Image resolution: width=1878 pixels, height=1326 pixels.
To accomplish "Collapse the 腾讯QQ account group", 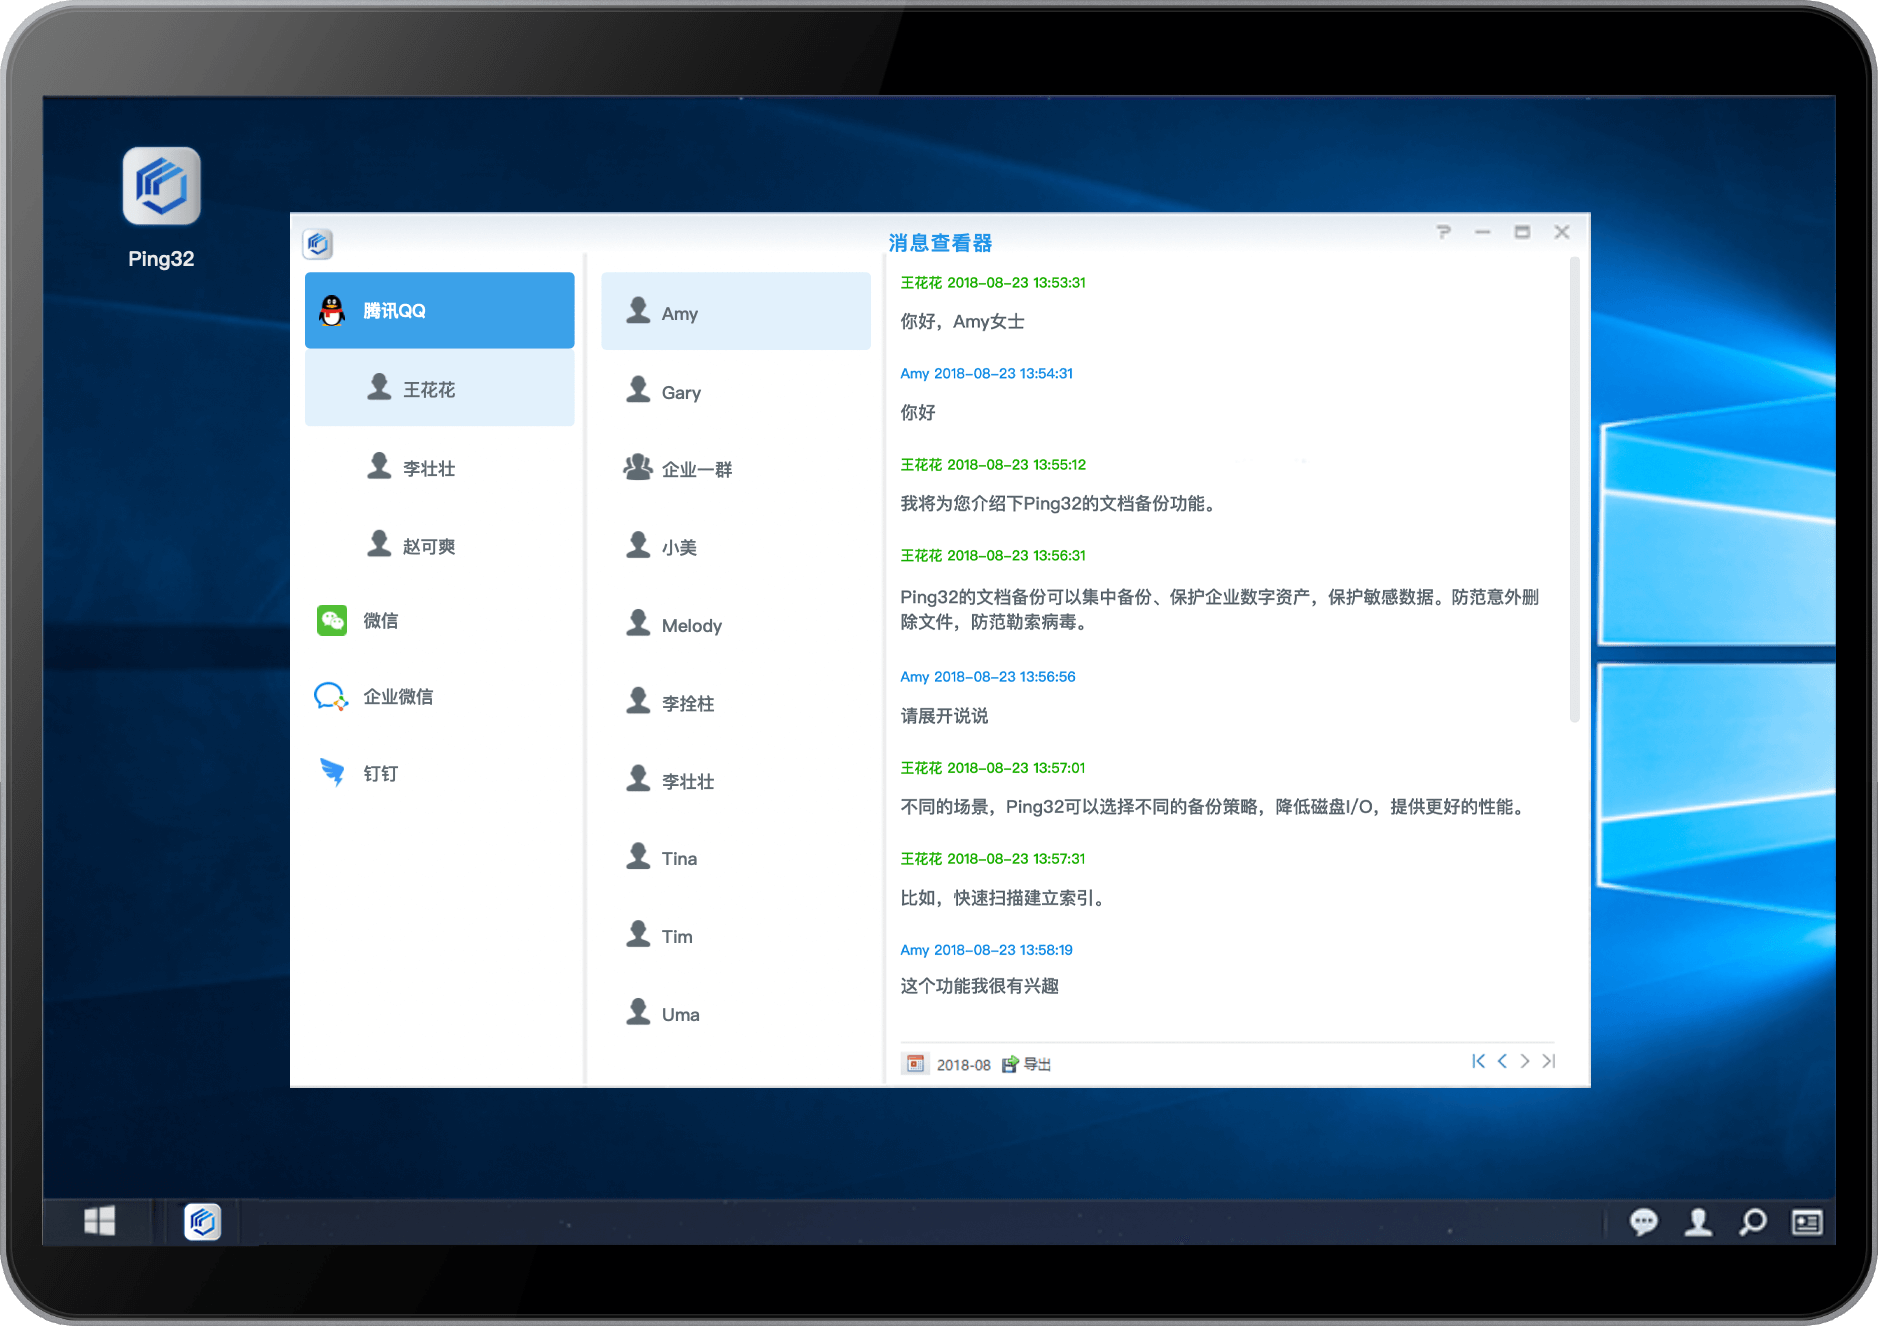I will click(x=439, y=311).
